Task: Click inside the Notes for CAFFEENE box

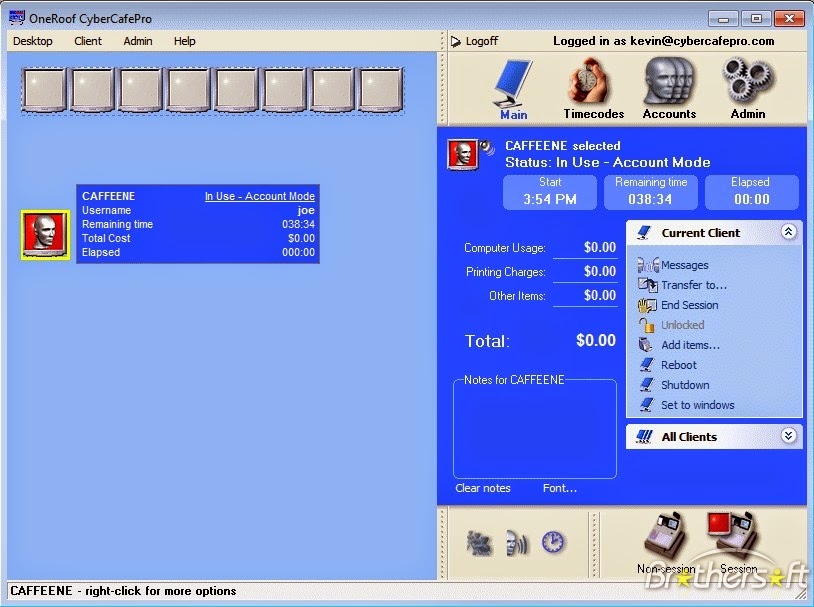Action: pyautogui.click(x=535, y=430)
